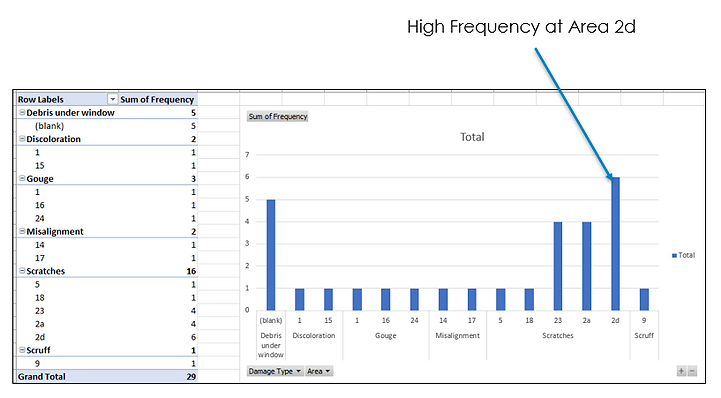Select the Grand Total value 29
The width and height of the screenshot is (721, 398).
tap(191, 376)
